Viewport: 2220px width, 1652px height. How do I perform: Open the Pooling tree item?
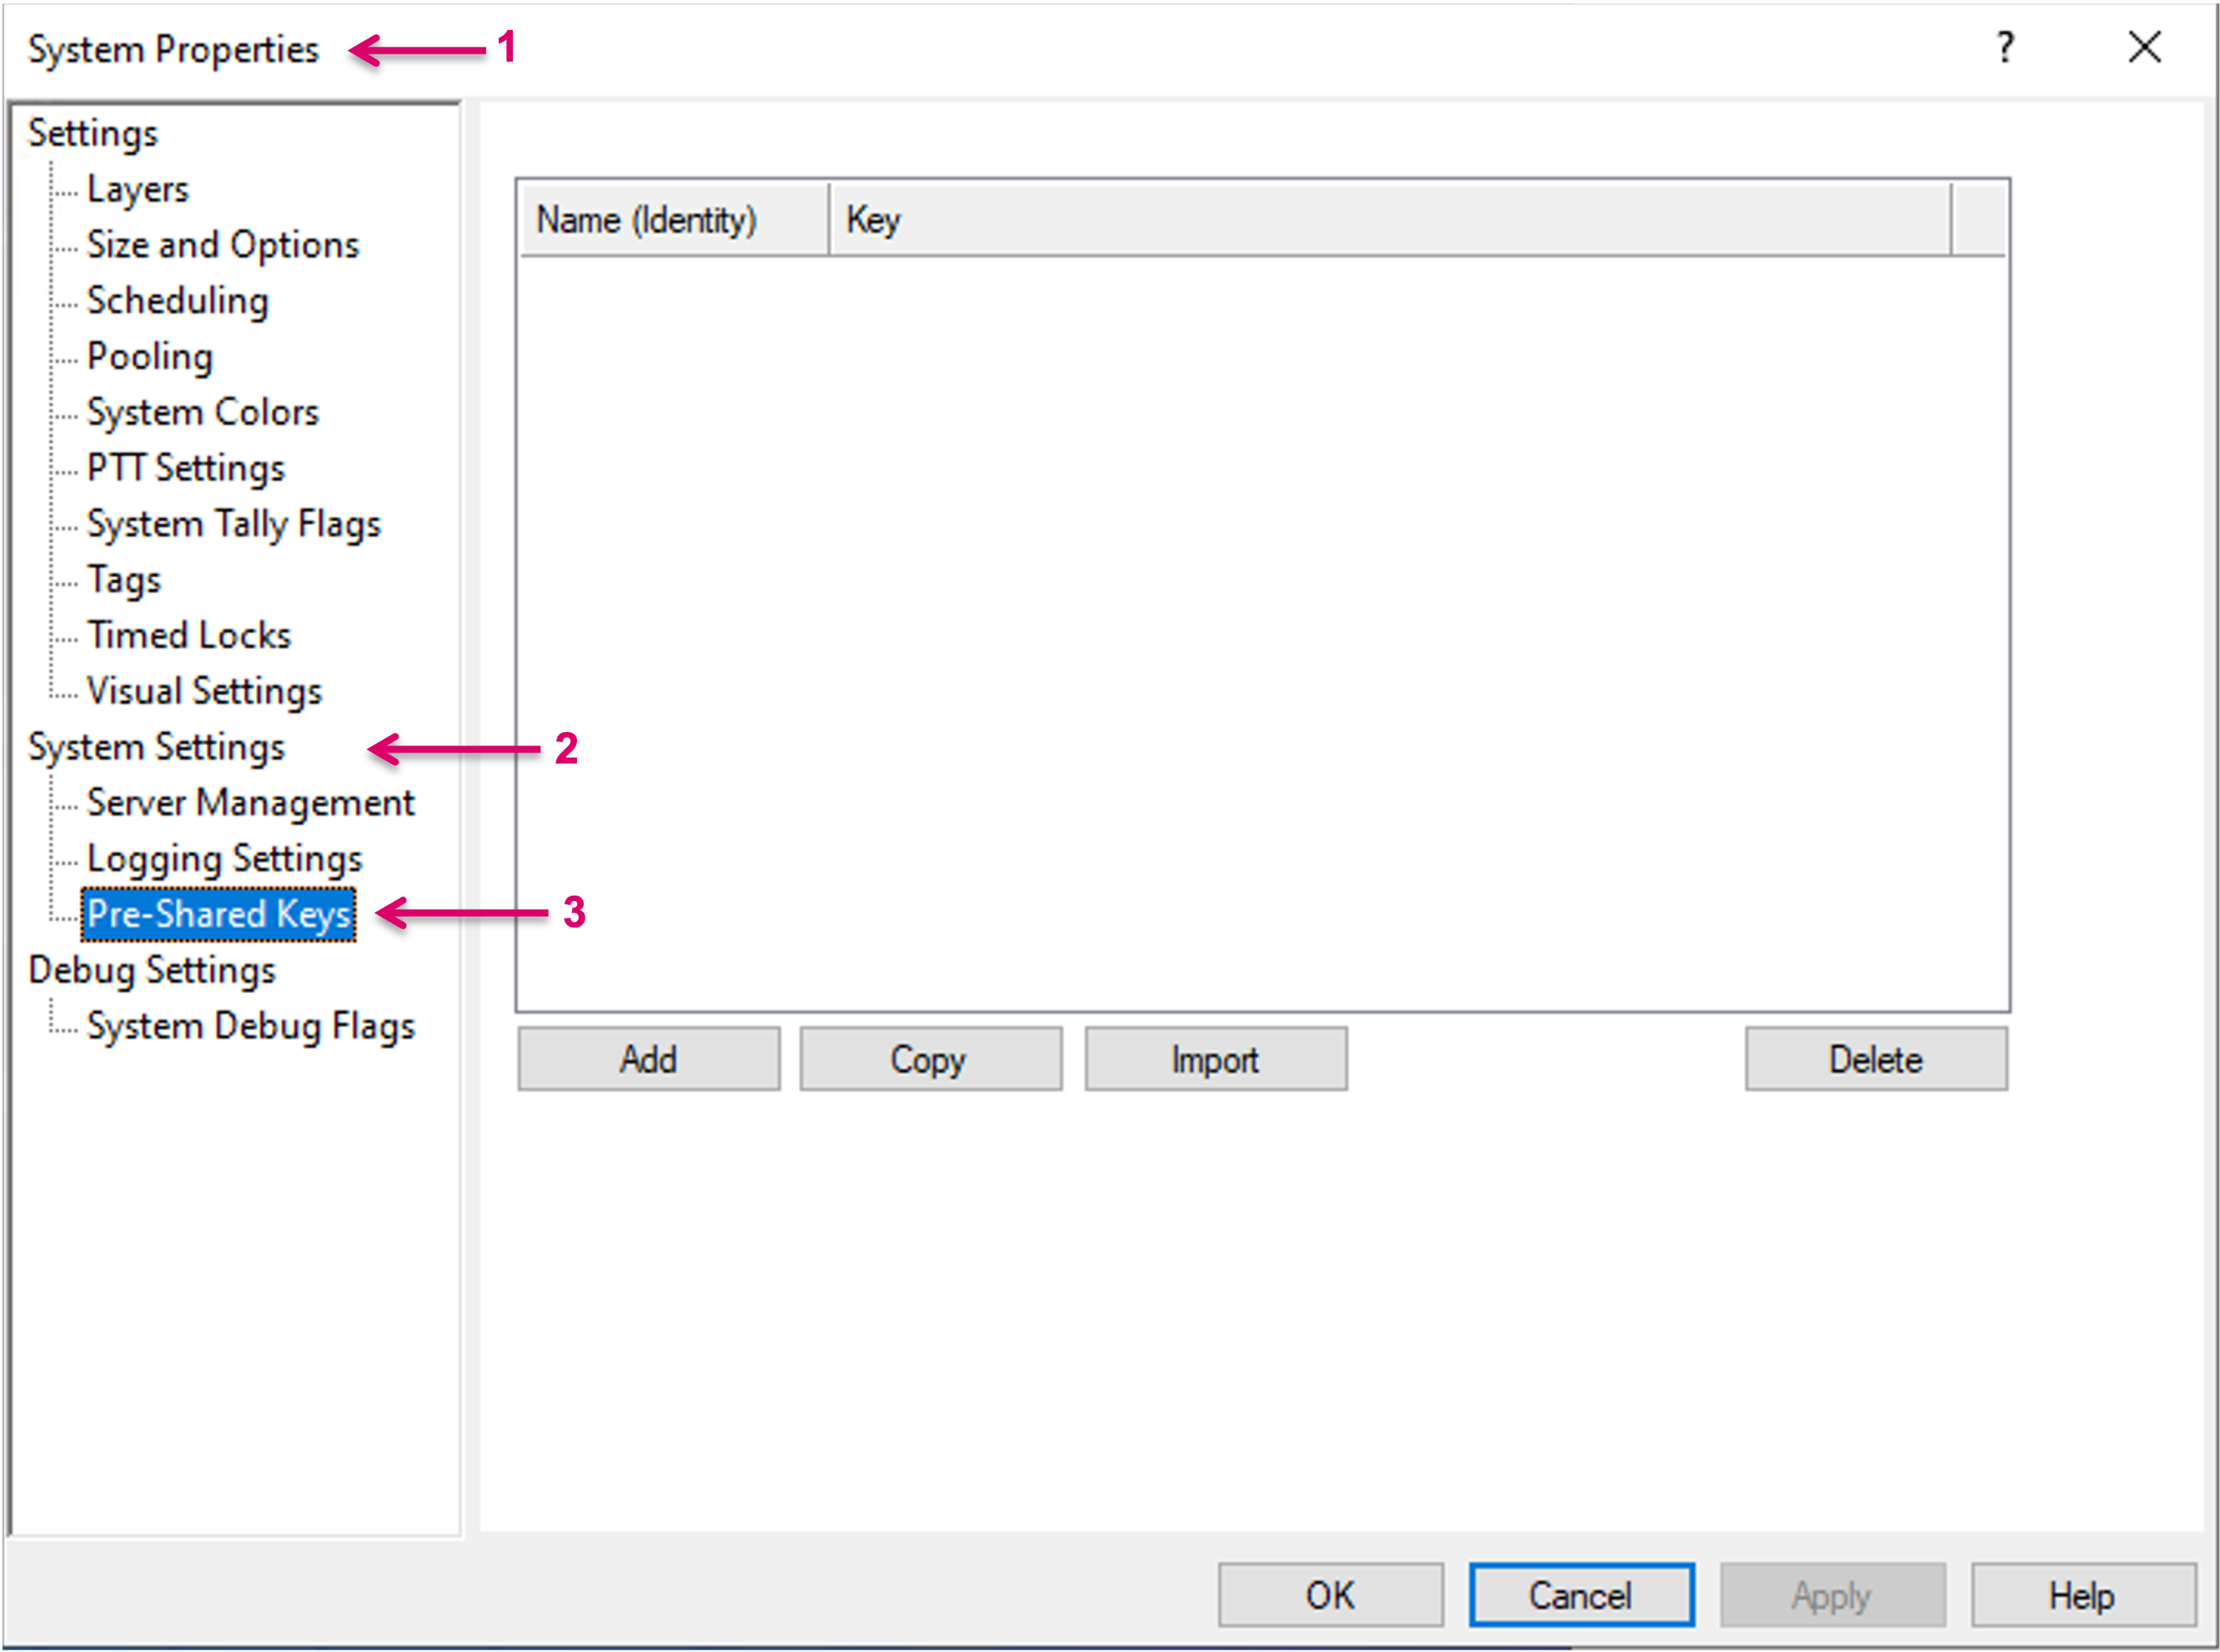pyautogui.click(x=149, y=357)
